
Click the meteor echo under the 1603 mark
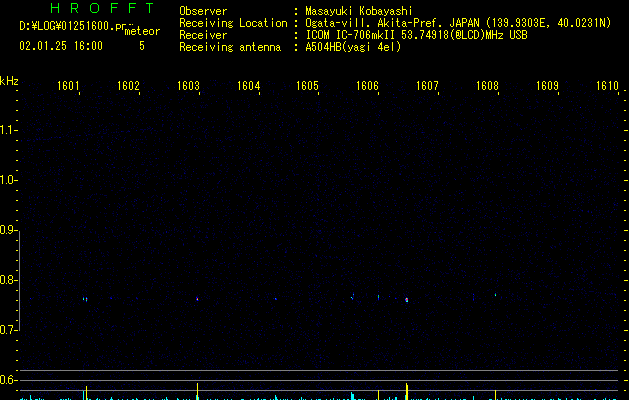pos(197,298)
